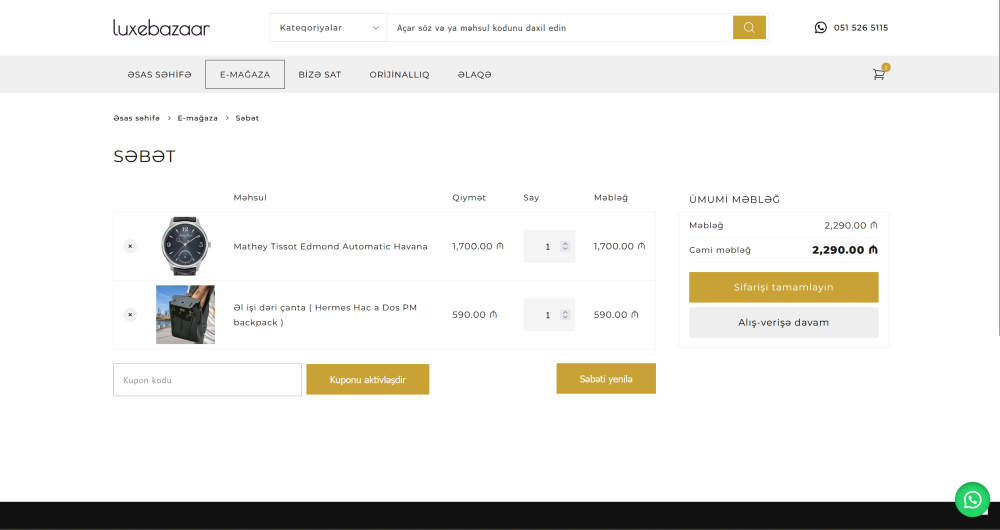
Task: Focus the Kupon kodu input field
Action: click(207, 380)
